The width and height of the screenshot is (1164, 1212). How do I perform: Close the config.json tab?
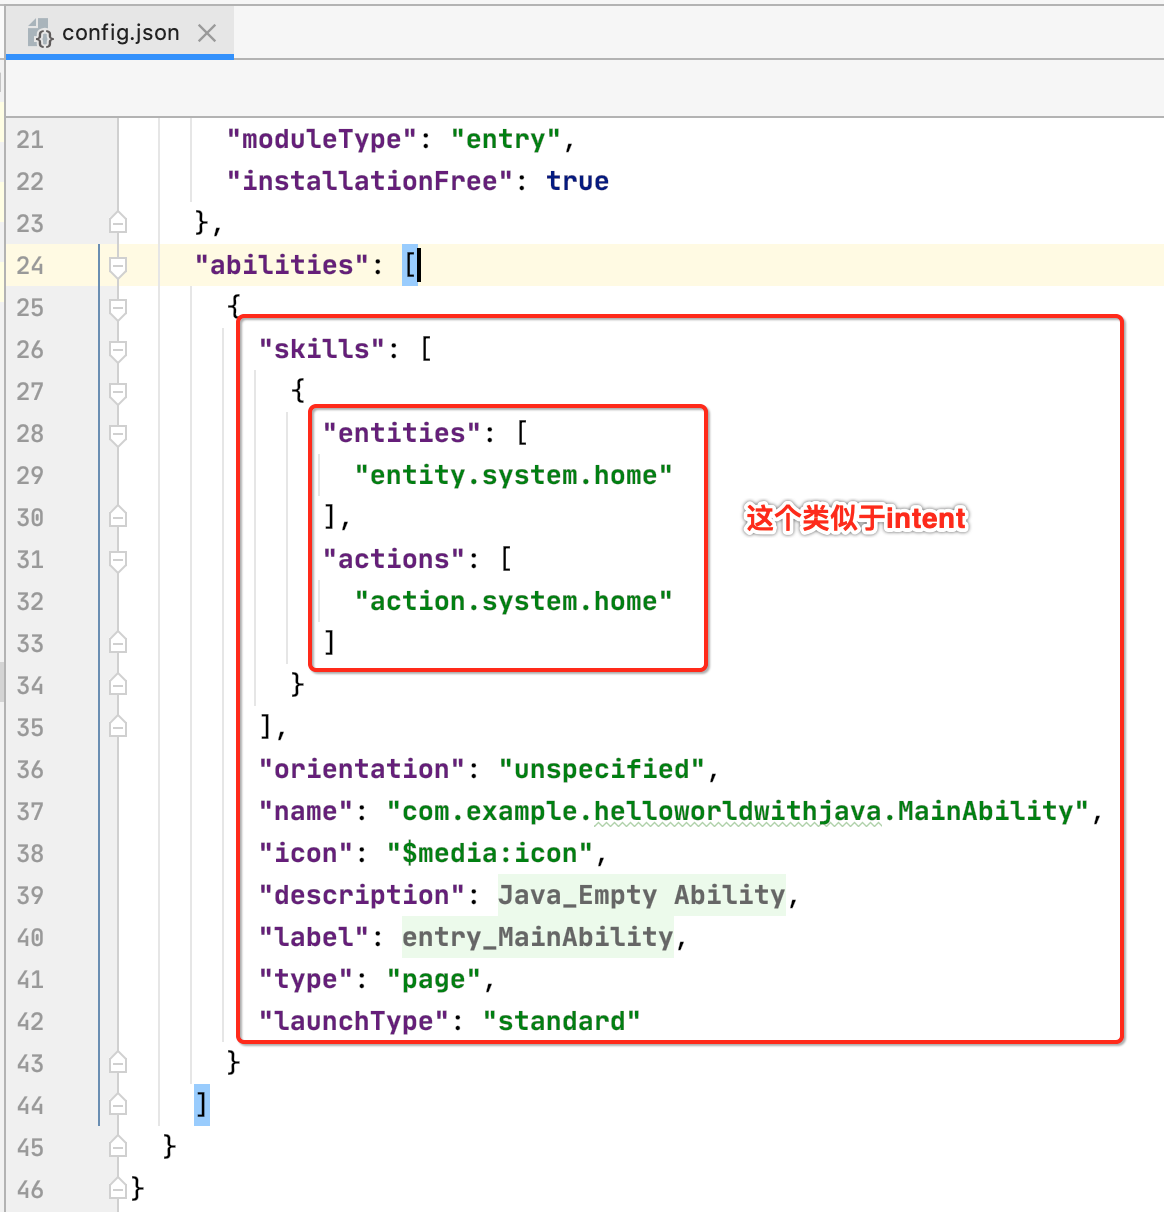point(207,33)
